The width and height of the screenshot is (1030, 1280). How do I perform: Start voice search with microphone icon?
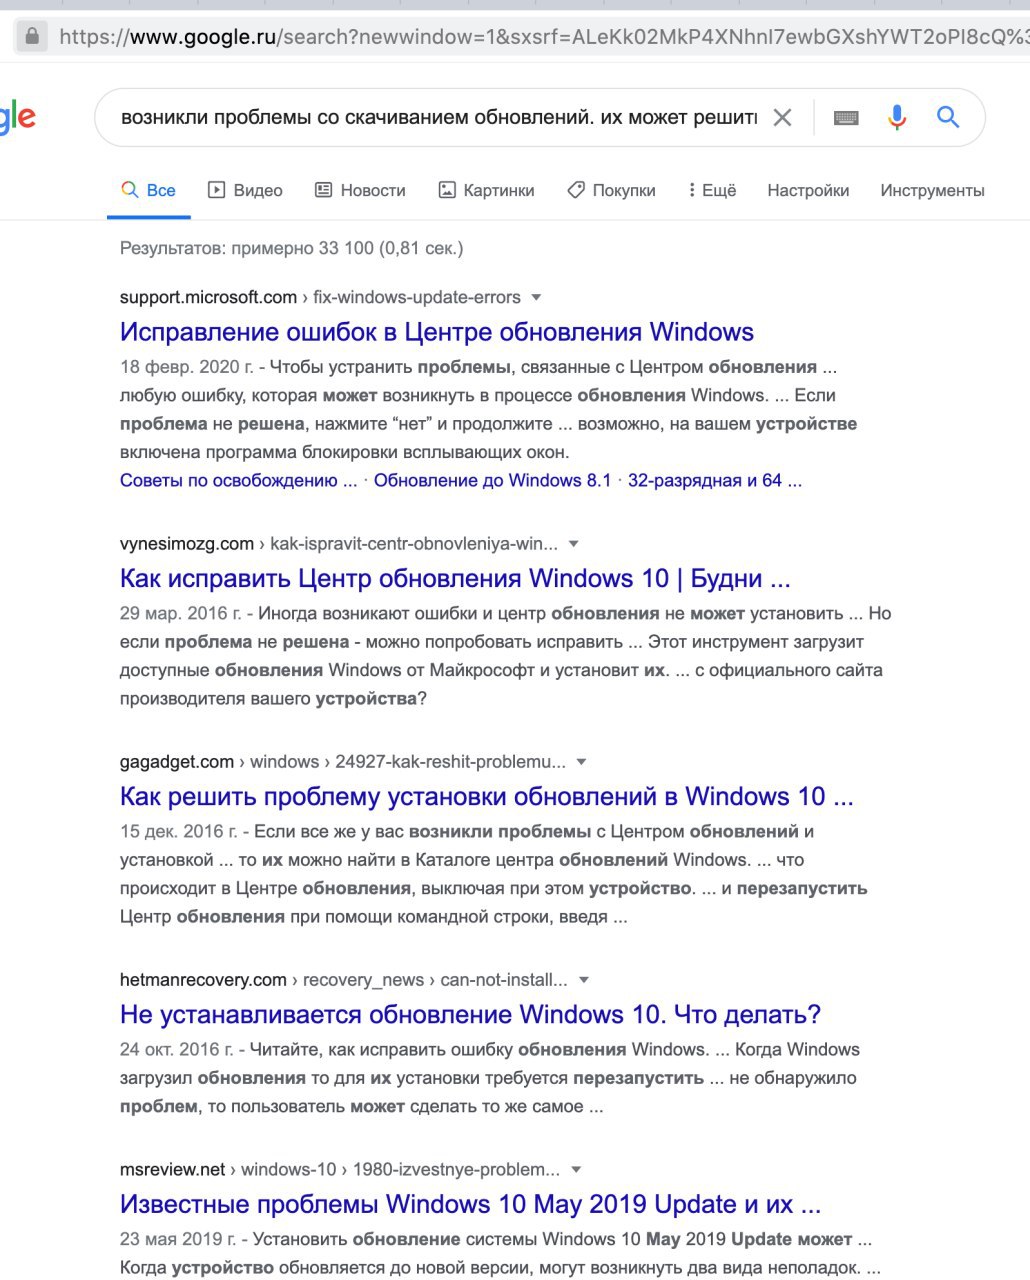[x=897, y=117]
